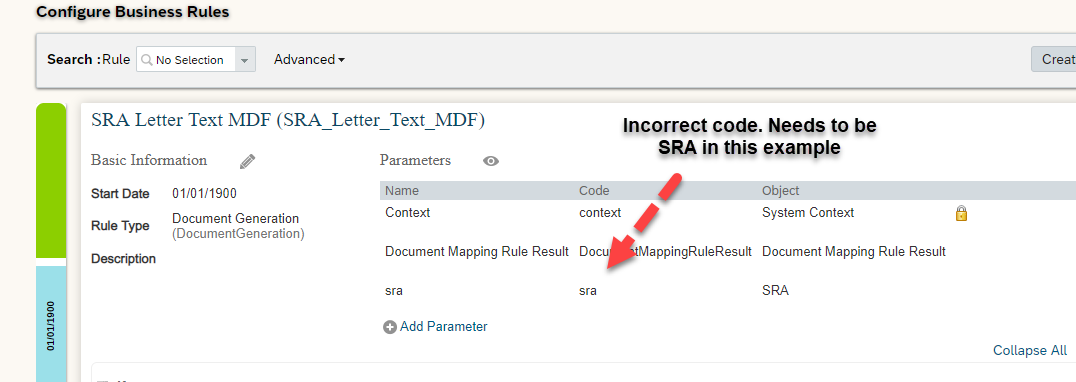
Task: Click the pencil icon to edit Basic Information
Action: point(248,161)
